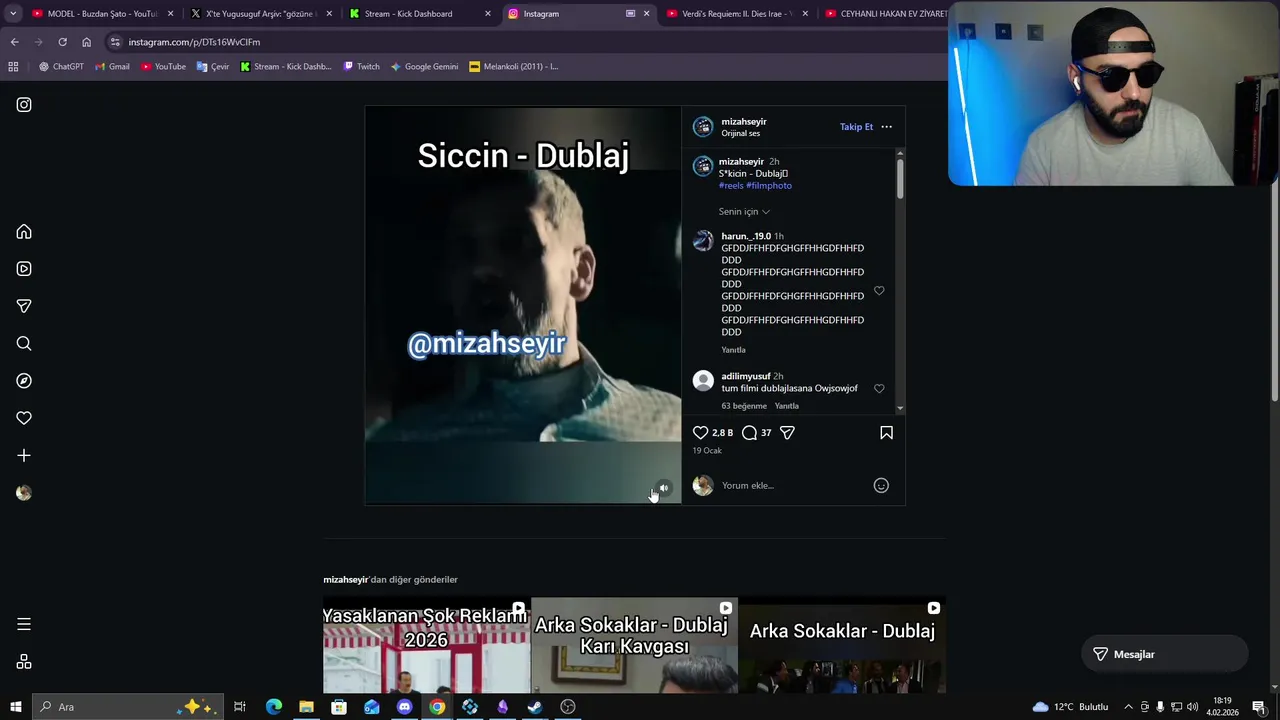
Task: Open mizahseyir profile from the post header
Action: click(x=744, y=122)
